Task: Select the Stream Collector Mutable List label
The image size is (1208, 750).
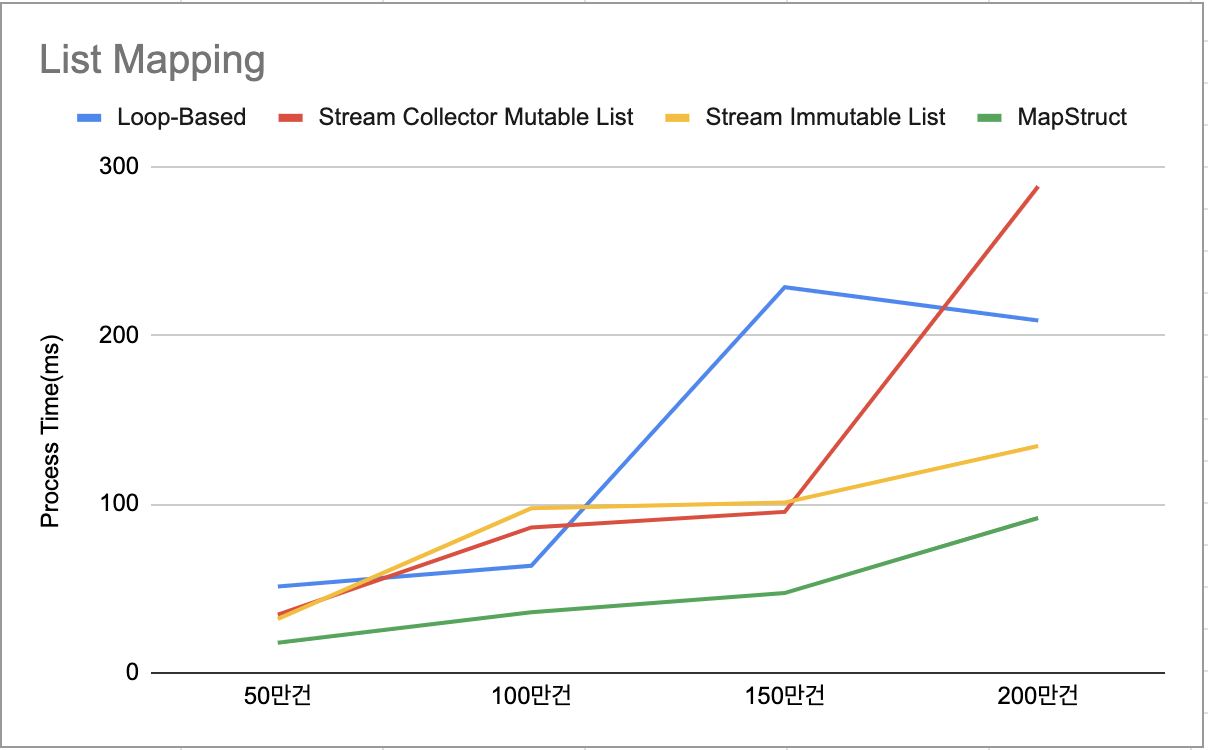Action: [476, 117]
